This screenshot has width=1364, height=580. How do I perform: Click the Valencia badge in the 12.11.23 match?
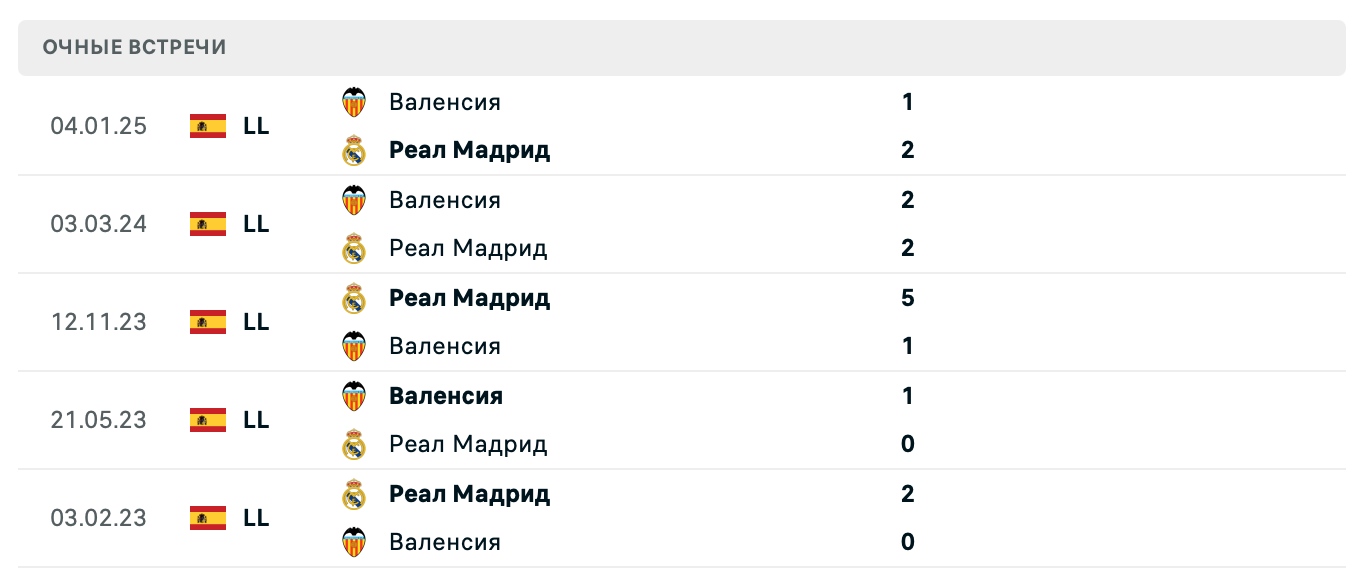(354, 346)
